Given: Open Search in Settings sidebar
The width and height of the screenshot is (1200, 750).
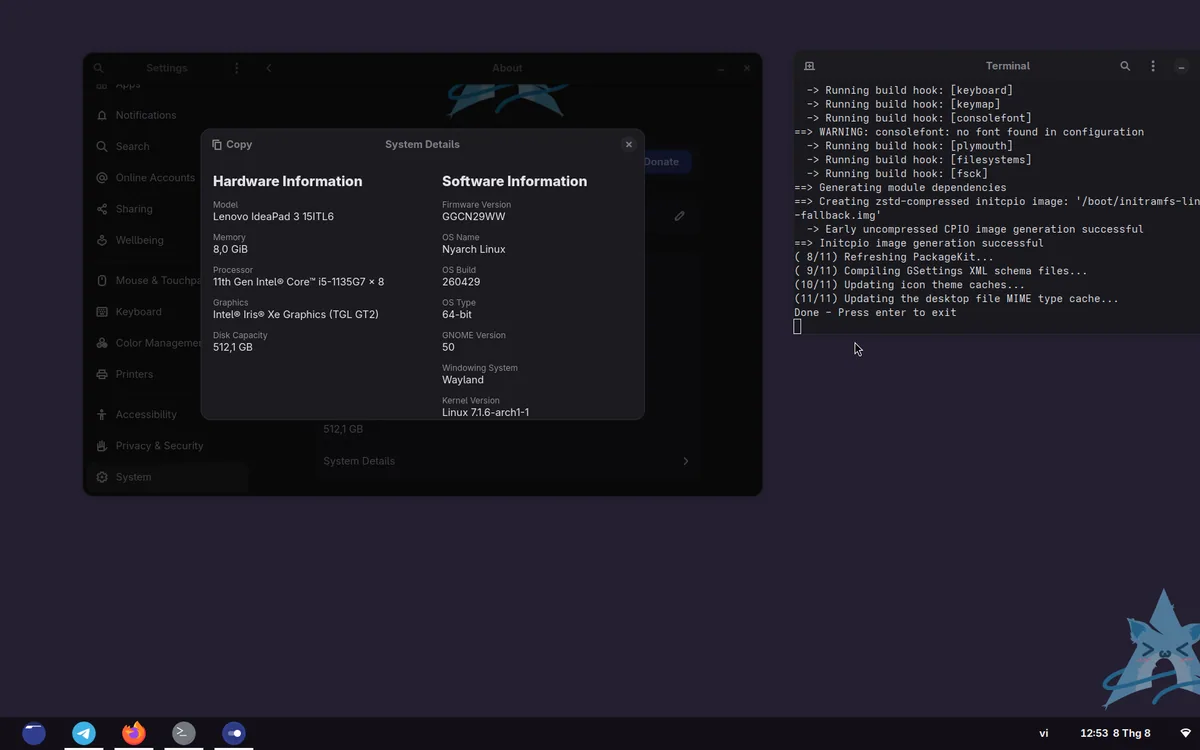Looking at the screenshot, I should coord(166,146).
